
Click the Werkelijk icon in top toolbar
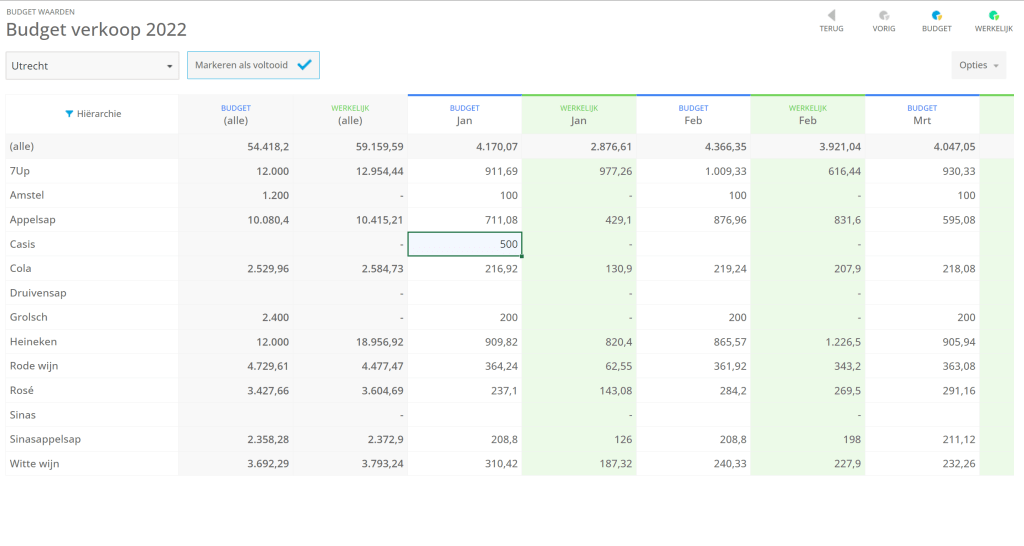993,16
